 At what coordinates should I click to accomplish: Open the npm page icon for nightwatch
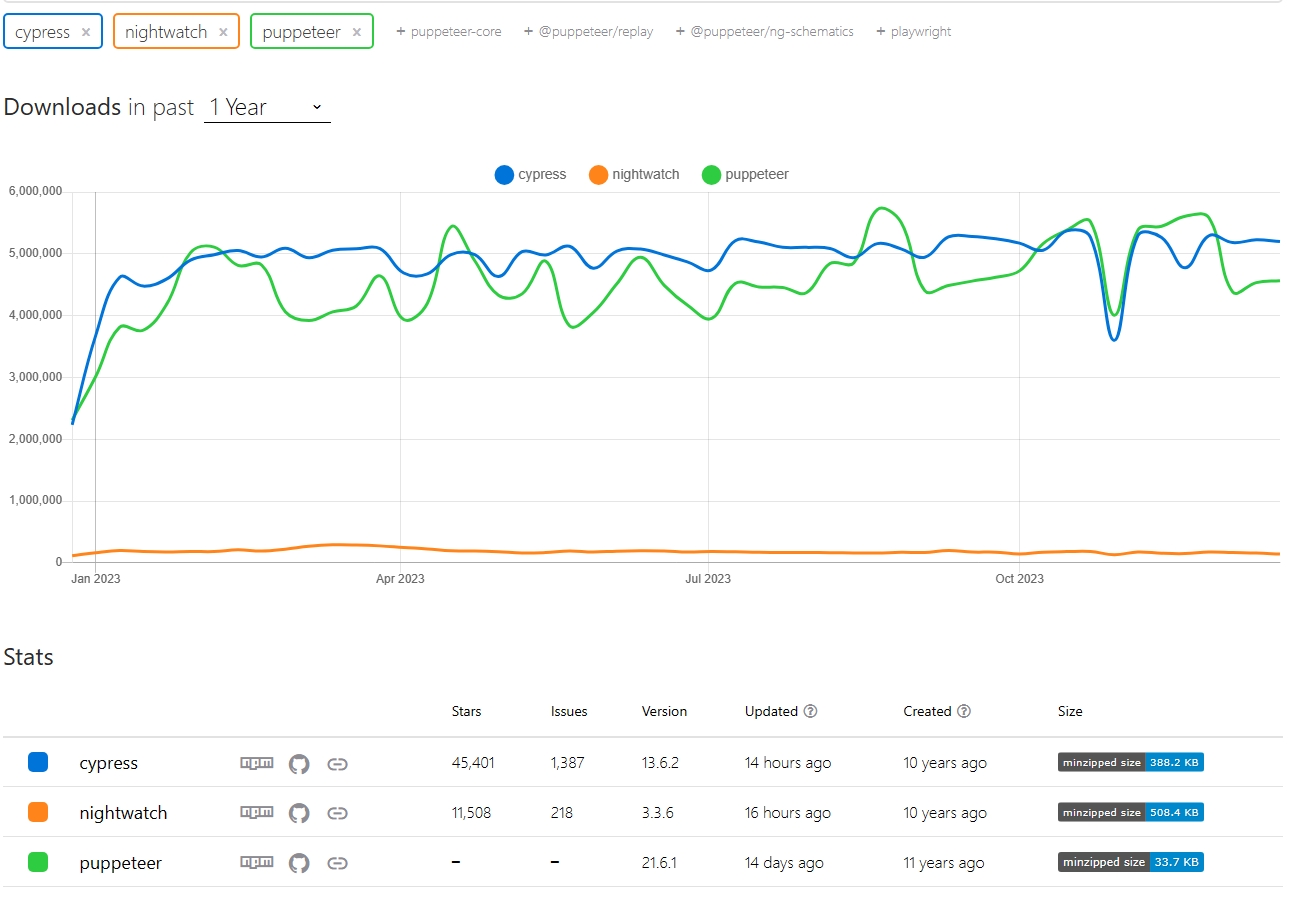pyautogui.click(x=257, y=813)
